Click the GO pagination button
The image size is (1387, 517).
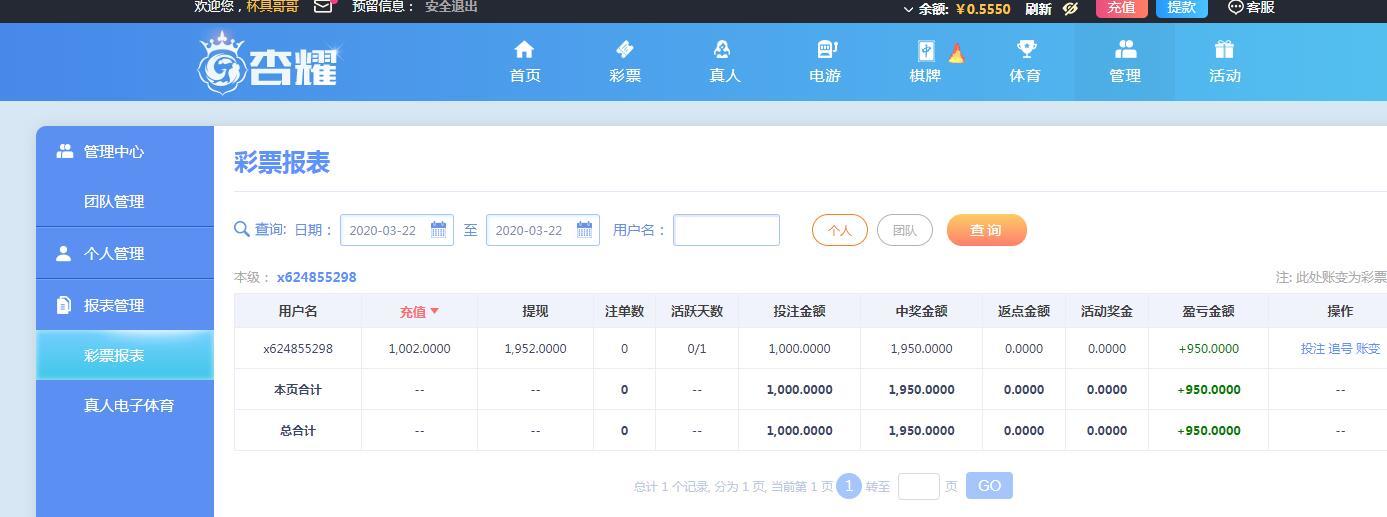[x=989, y=486]
